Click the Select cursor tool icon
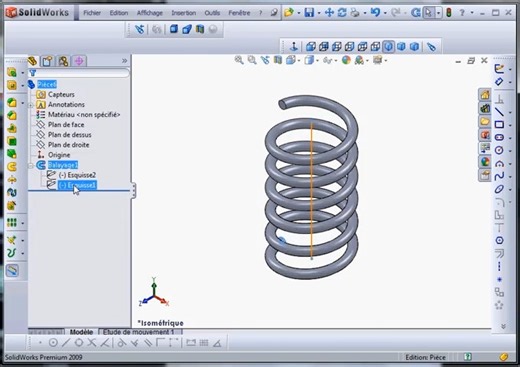The height and width of the screenshot is (367, 520). (428, 13)
